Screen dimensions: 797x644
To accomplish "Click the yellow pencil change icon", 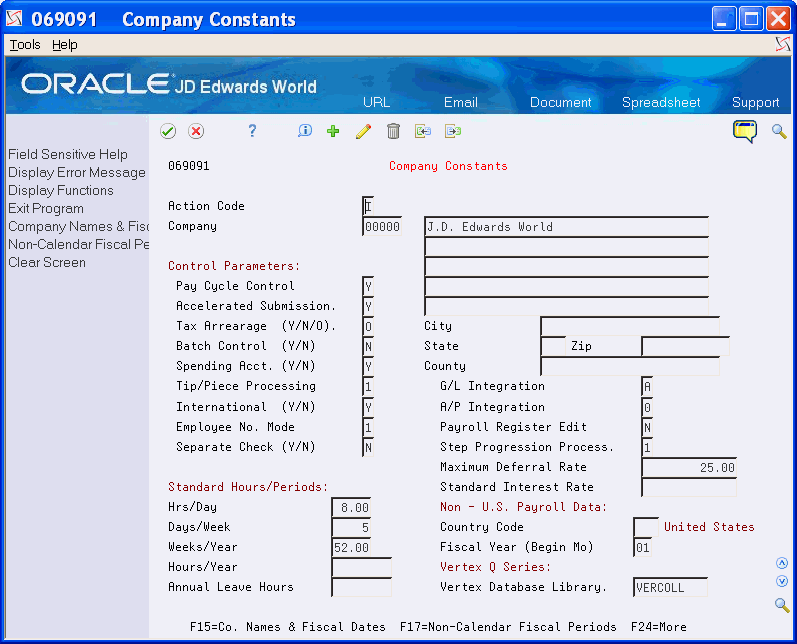I will tap(363, 131).
